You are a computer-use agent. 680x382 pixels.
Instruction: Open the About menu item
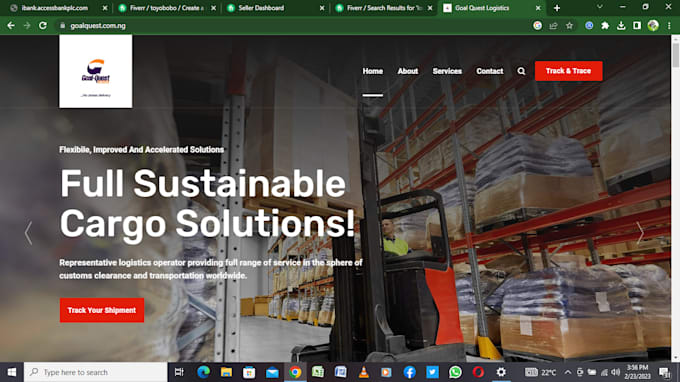click(408, 71)
